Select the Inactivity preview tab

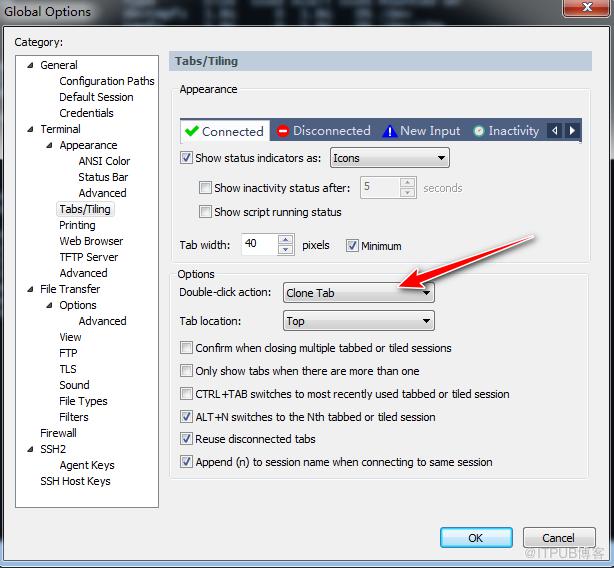tap(506, 131)
